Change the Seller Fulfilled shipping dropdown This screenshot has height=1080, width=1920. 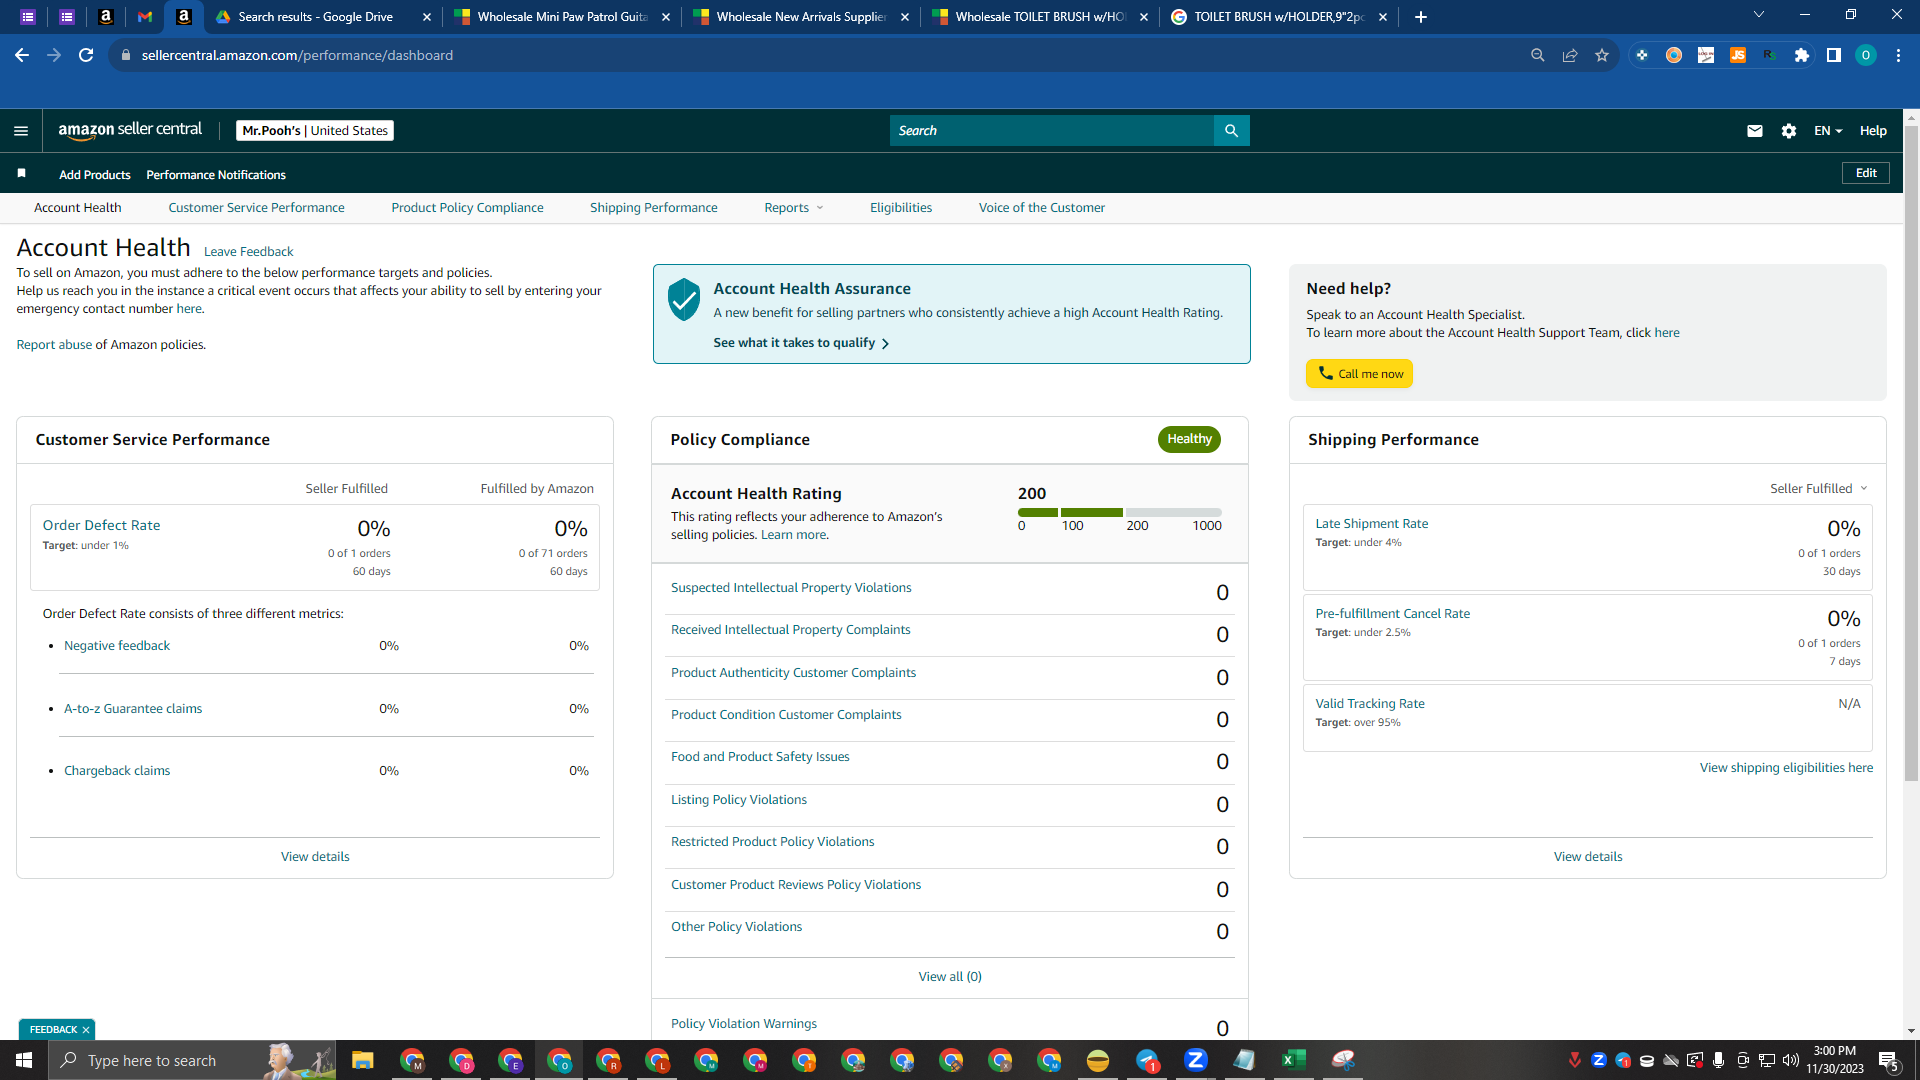1819,489
